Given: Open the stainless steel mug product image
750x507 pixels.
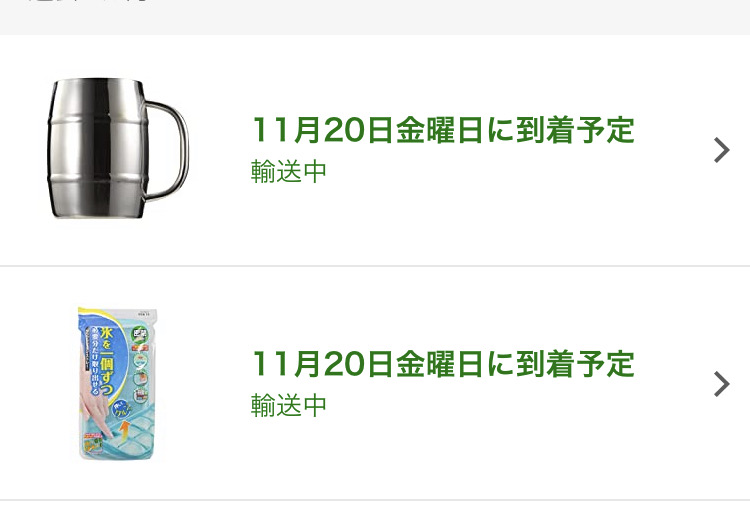Looking at the screenshot, I should (x=118, y=148).
